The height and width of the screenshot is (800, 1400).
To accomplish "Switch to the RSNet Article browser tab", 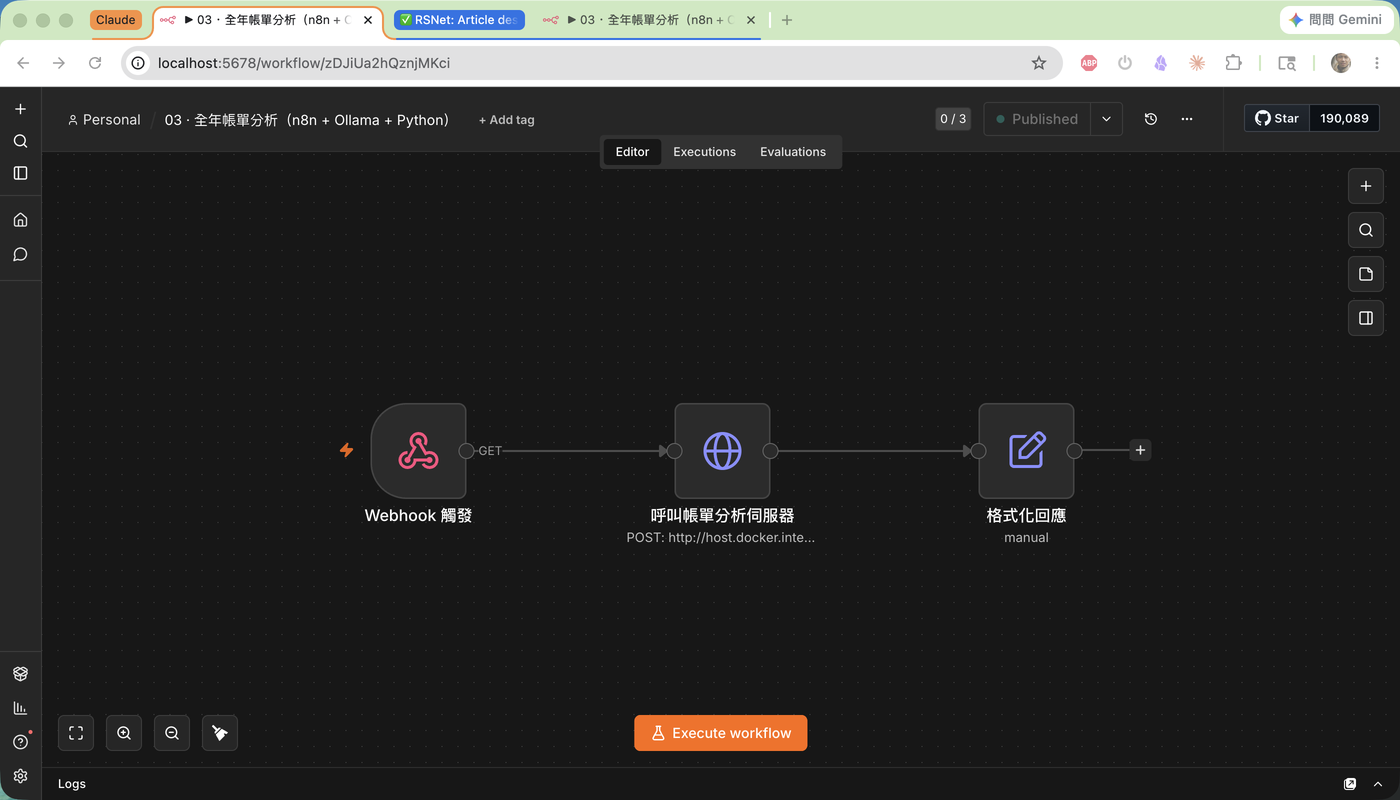I will coord(459,20).
